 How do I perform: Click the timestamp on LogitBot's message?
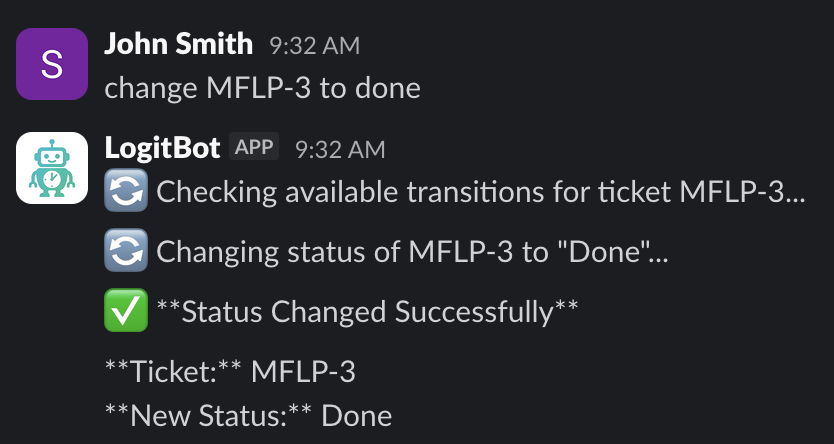pos(340,148)
